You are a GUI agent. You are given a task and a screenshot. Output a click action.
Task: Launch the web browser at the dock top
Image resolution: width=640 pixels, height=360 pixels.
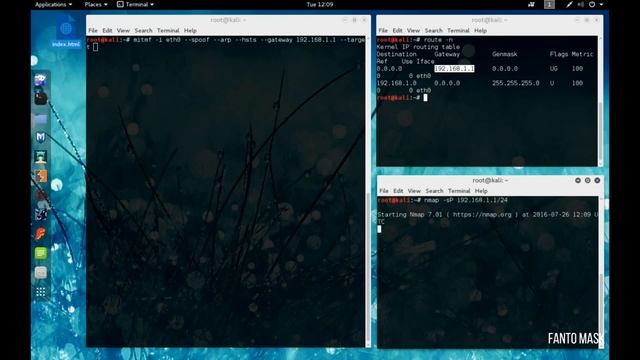pos(40,80)
